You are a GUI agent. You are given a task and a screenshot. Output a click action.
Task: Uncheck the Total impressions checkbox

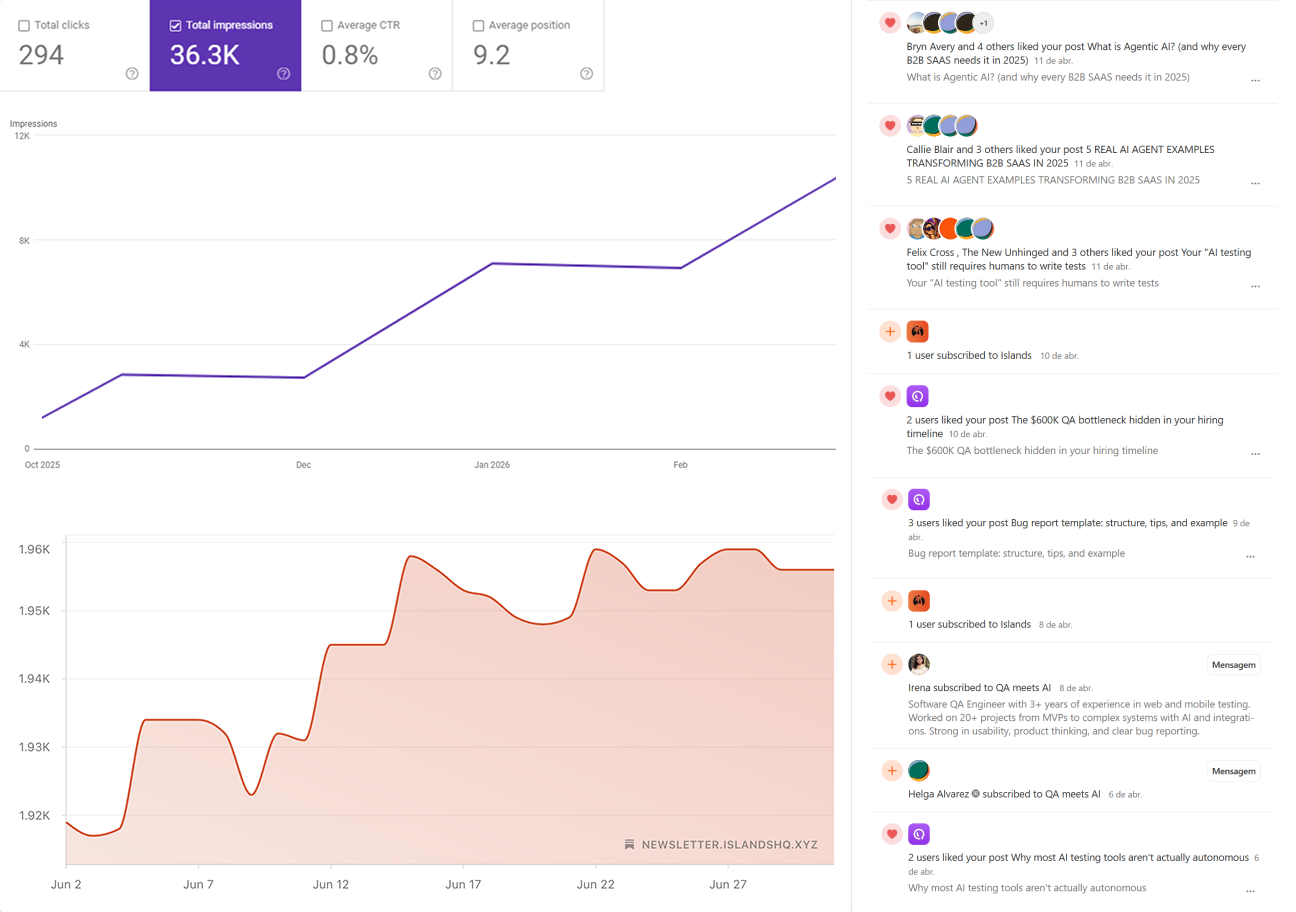176,26
